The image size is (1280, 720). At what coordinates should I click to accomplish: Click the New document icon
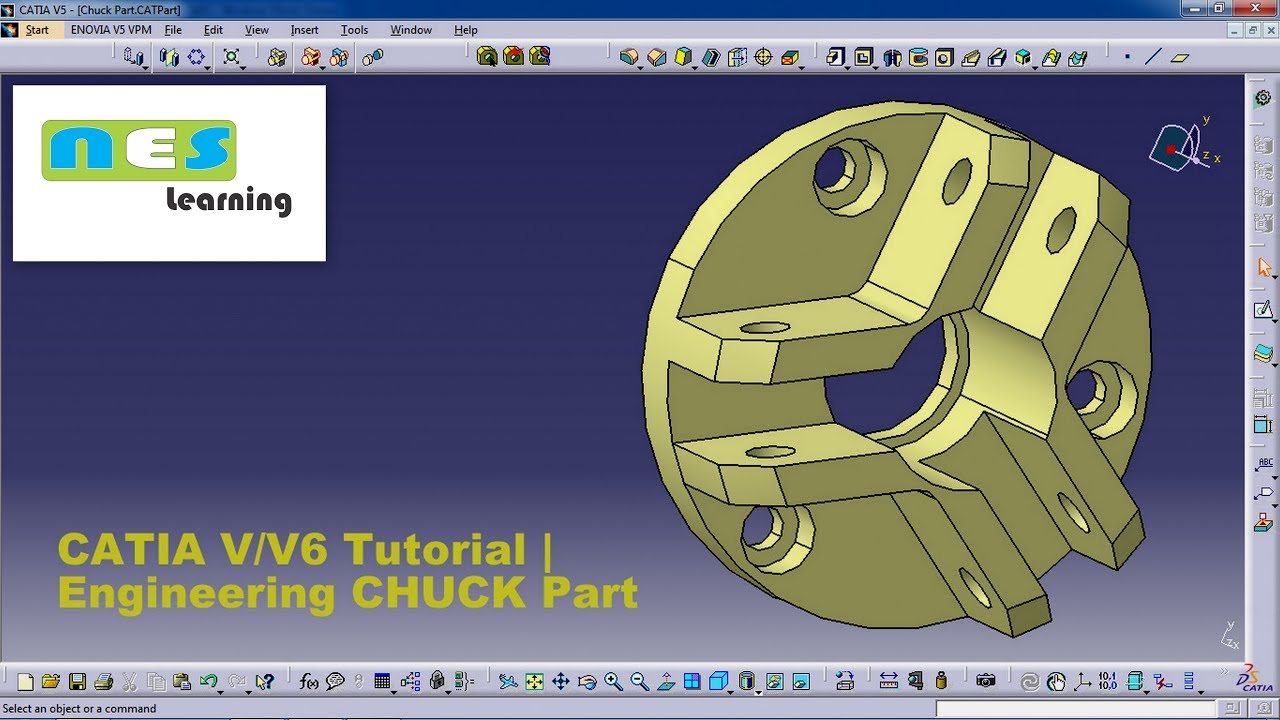click(25, 682)
